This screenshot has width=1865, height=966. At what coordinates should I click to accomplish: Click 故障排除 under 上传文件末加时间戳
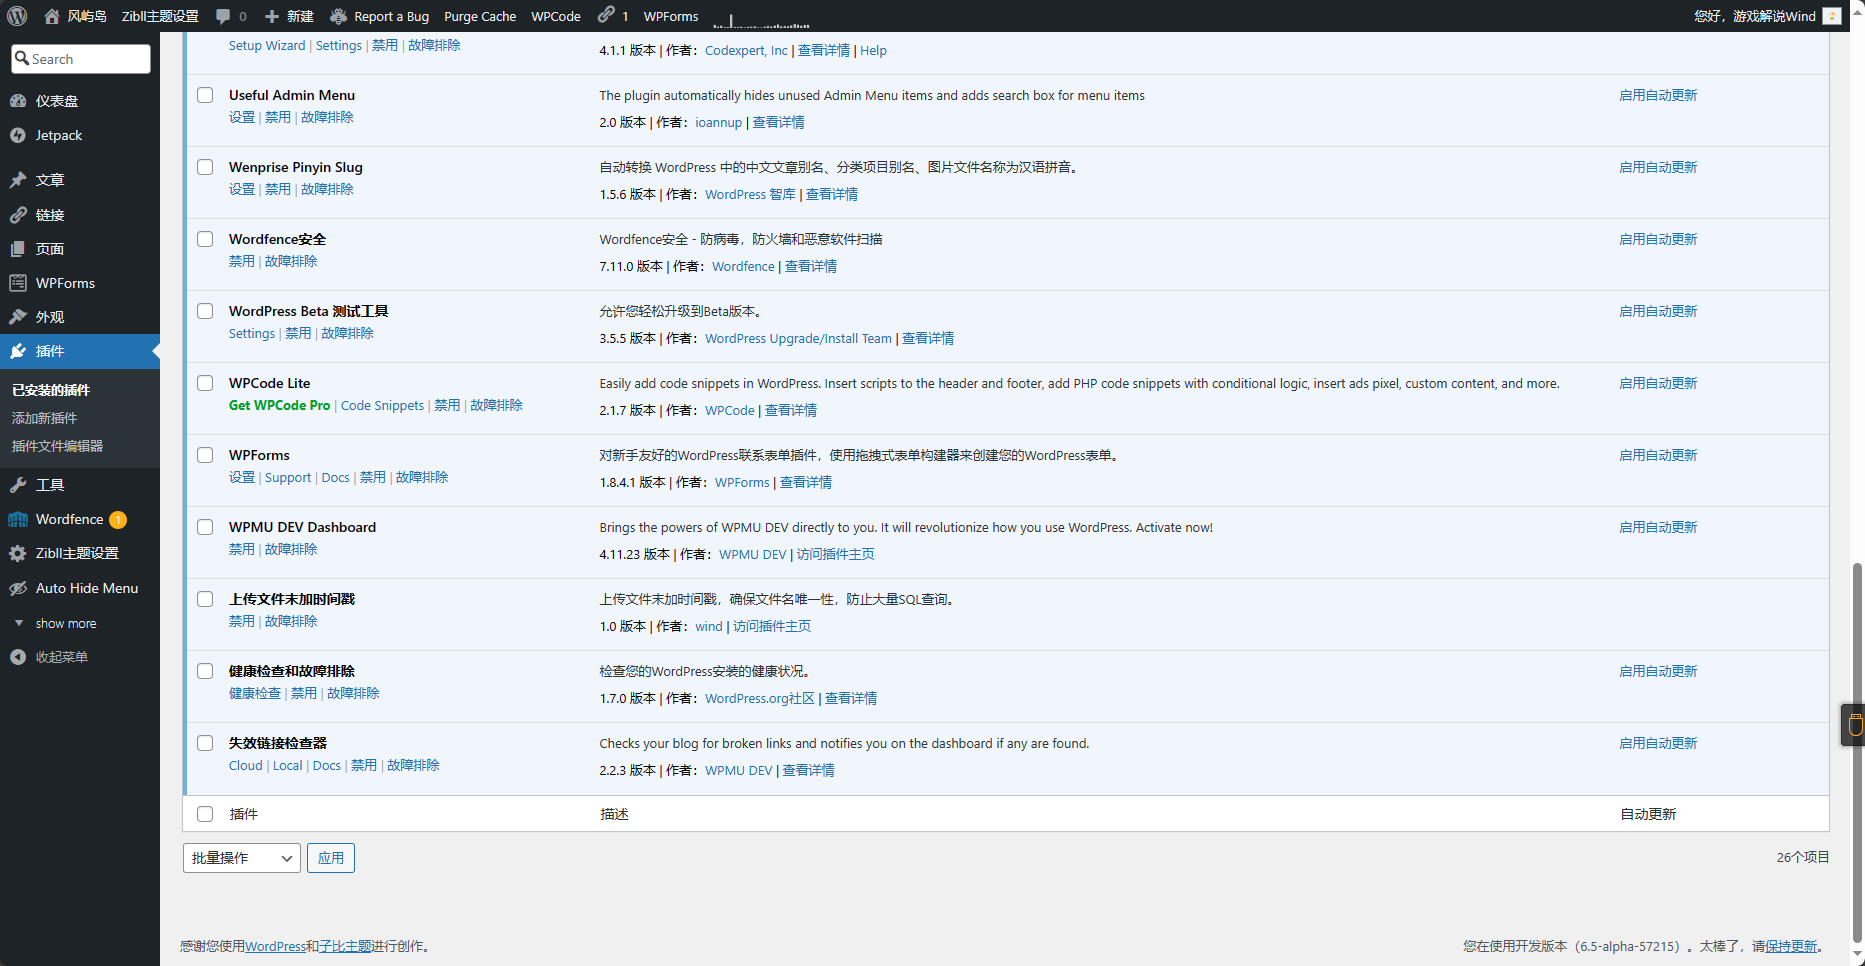click(291, 621)
